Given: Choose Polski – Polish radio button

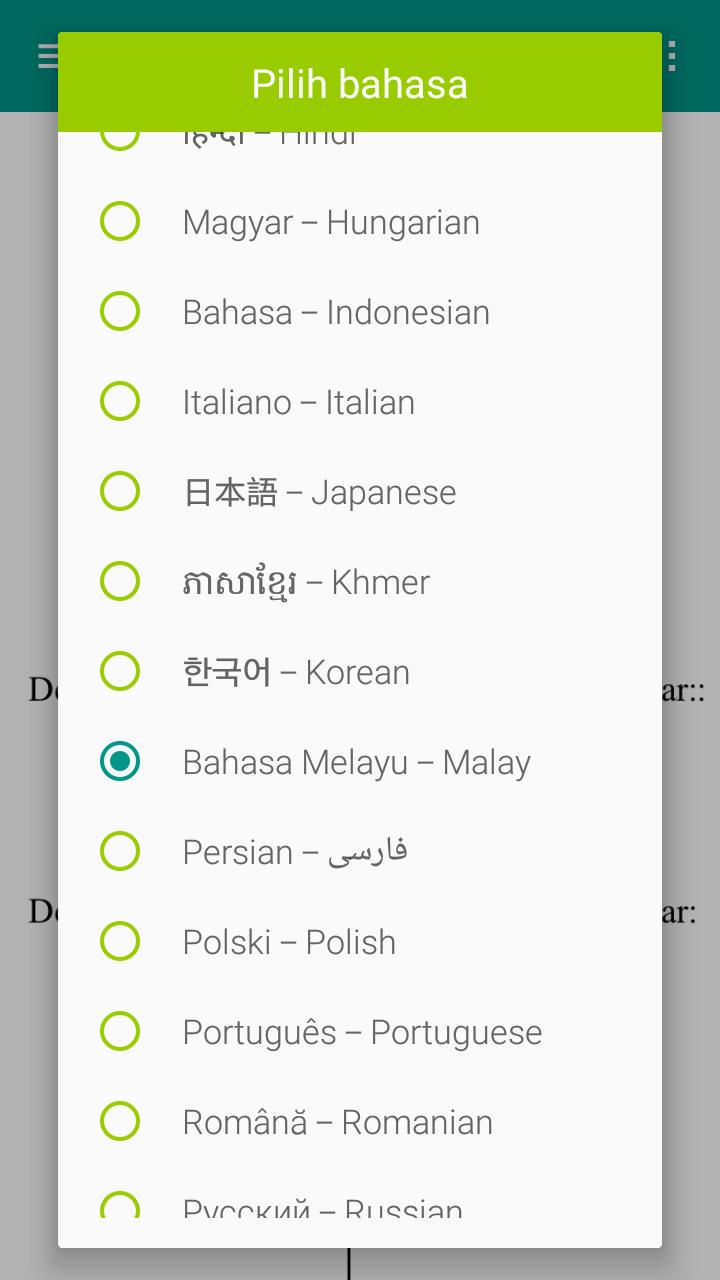Looking at the screenshot, I should pos(120,941).
